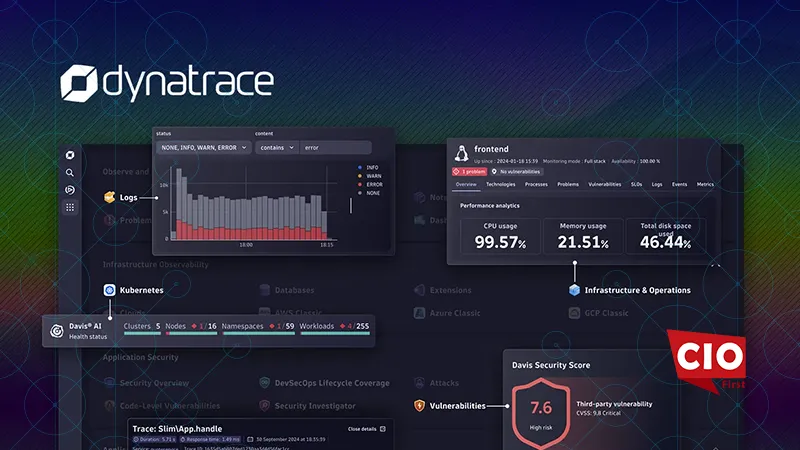Click the Code-Level Vulnerabilities icon

109,406
